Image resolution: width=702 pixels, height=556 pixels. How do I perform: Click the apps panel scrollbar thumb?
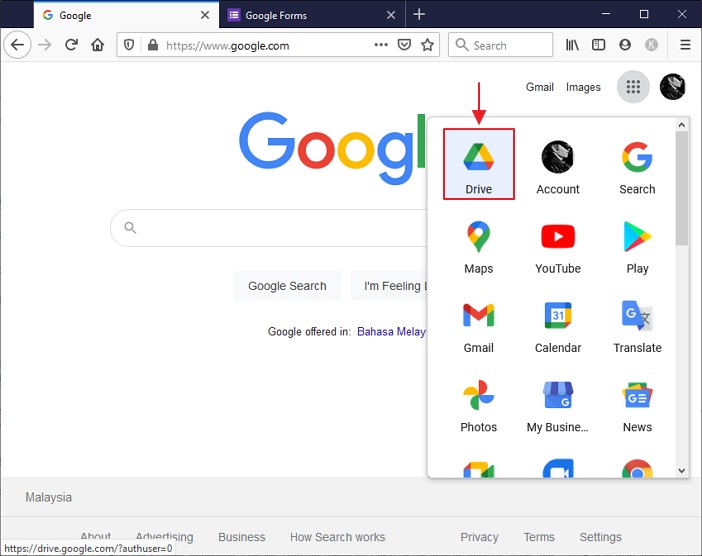coord(681,188)
